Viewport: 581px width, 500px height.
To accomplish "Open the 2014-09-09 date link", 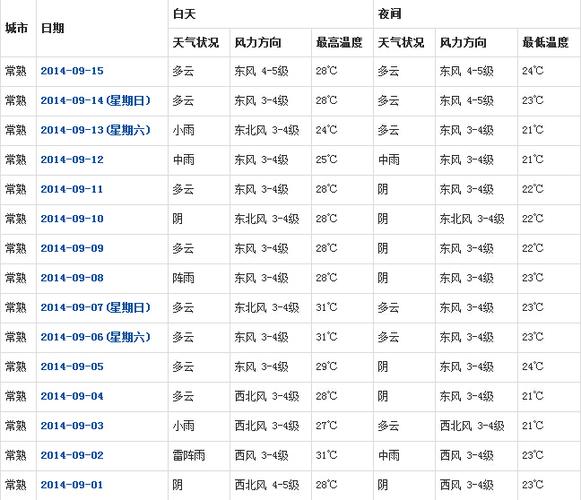I will 72,249.
